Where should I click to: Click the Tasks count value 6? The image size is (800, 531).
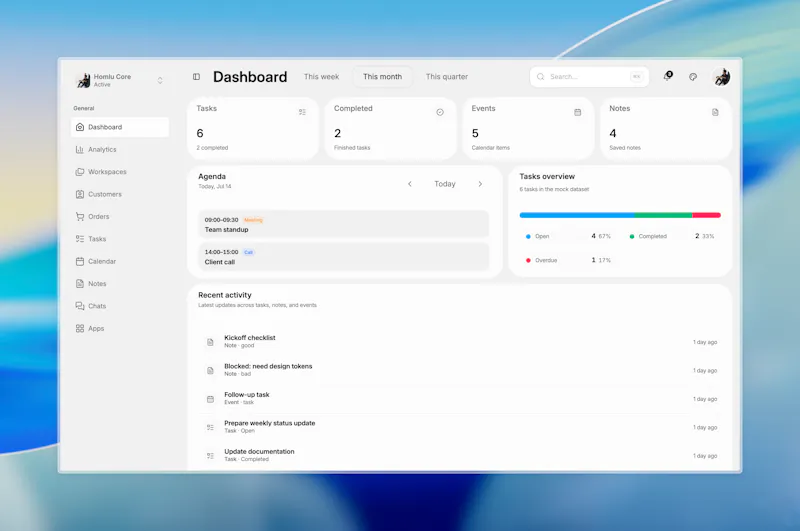(200, 133)
